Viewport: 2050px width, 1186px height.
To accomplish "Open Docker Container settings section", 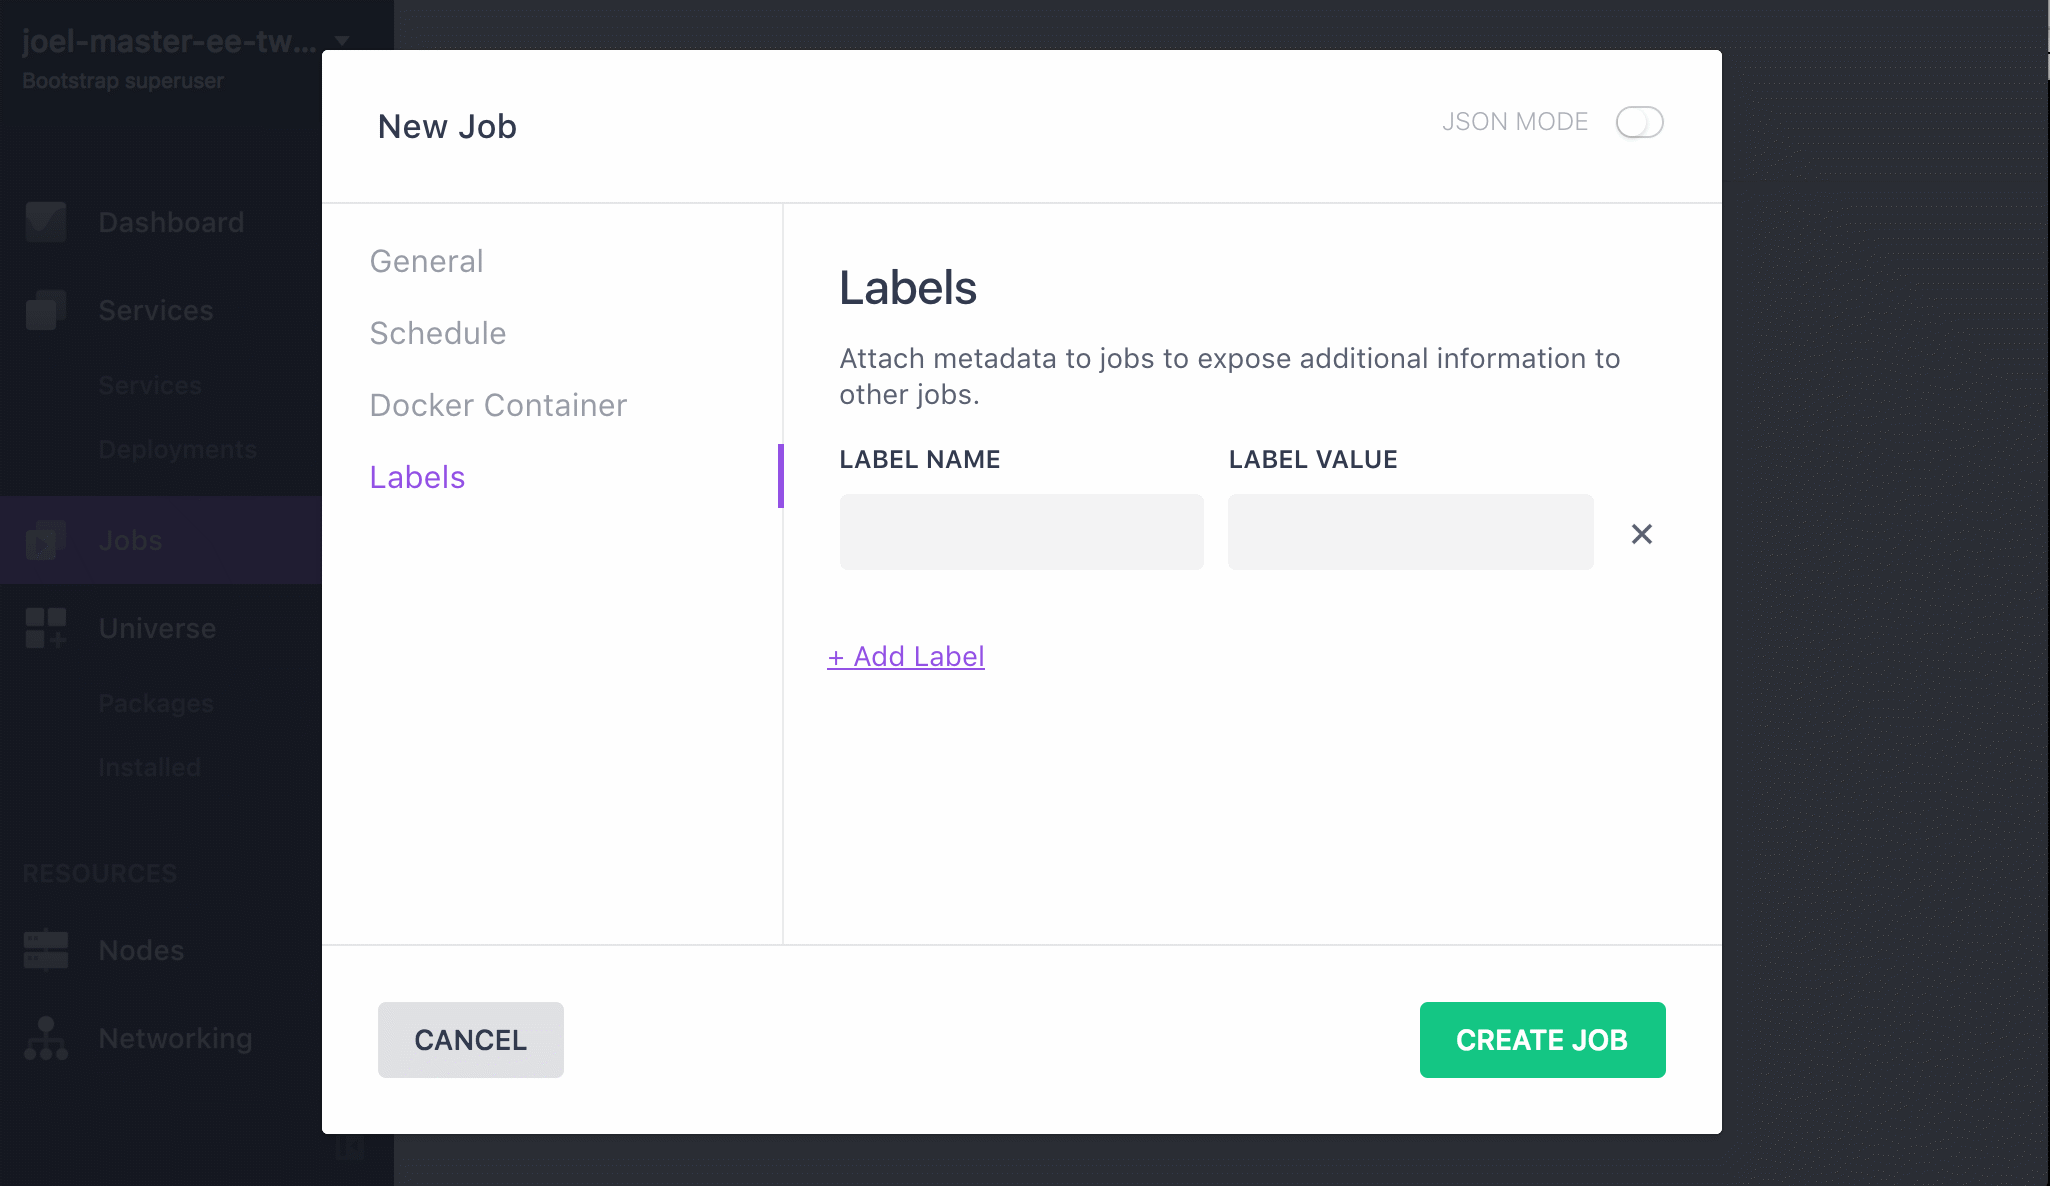I will pos(498,404).
